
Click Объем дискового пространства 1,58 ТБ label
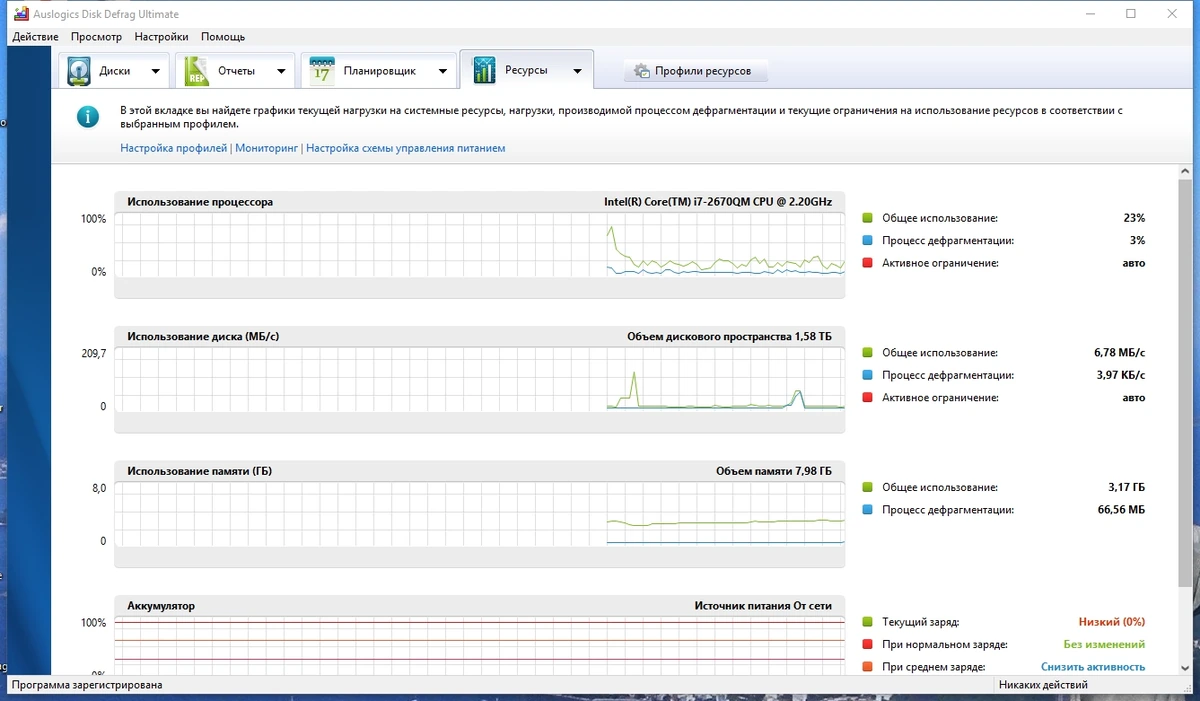[729, 336]
